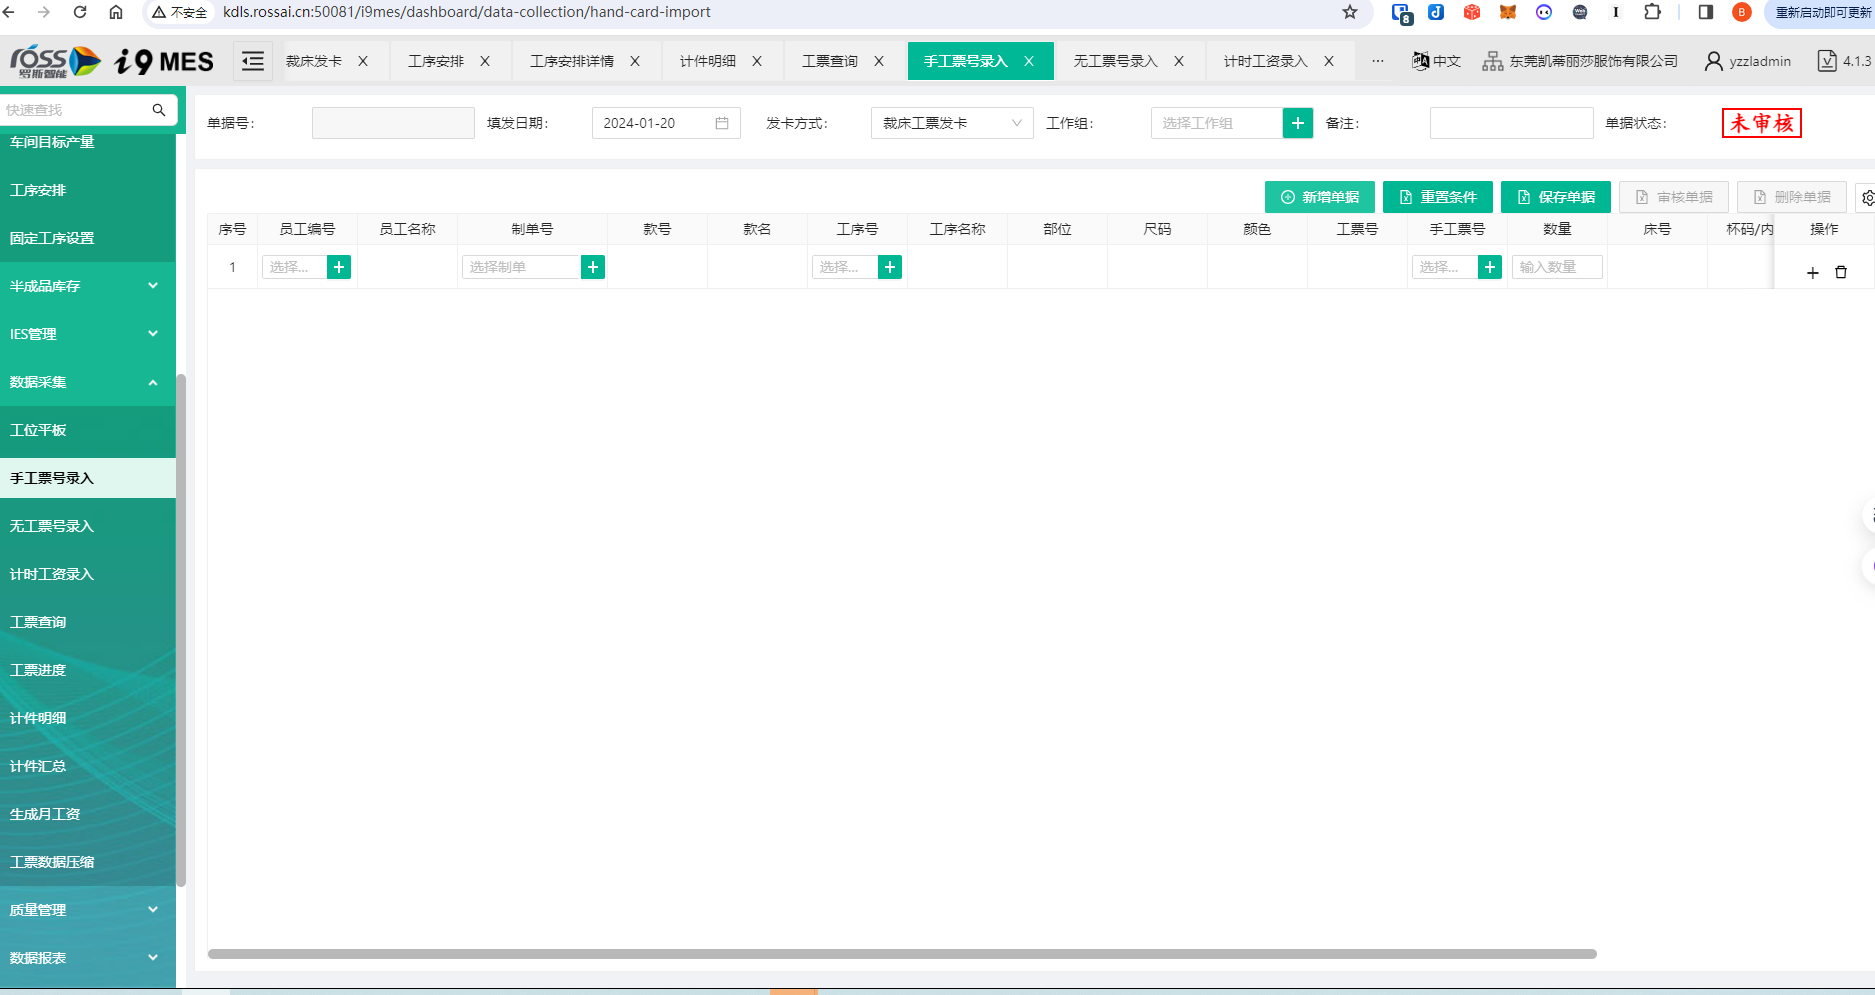Screen dimensions: 1875x995
Task: Click the browser relaunch to update button
Action: [1822, 12]
